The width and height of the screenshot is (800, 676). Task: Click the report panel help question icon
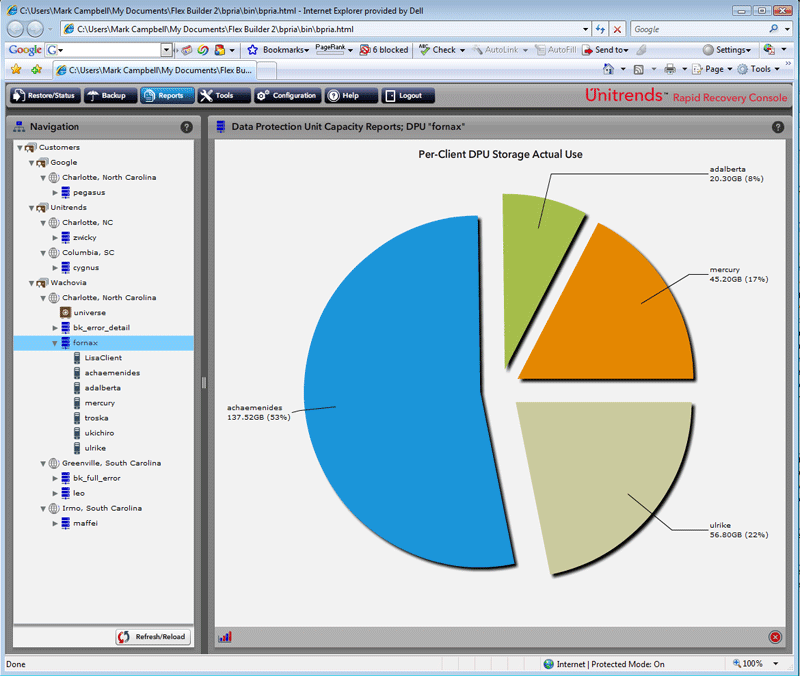click(778, 127)
